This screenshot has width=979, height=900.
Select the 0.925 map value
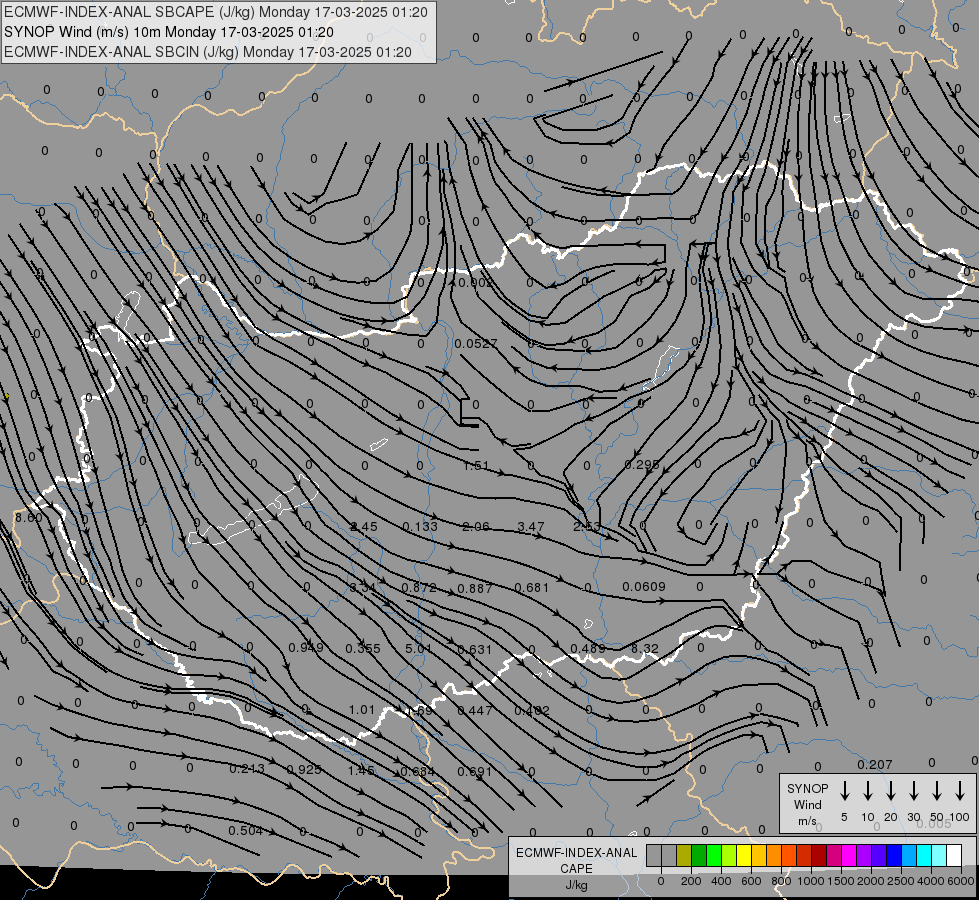(304, 770)
